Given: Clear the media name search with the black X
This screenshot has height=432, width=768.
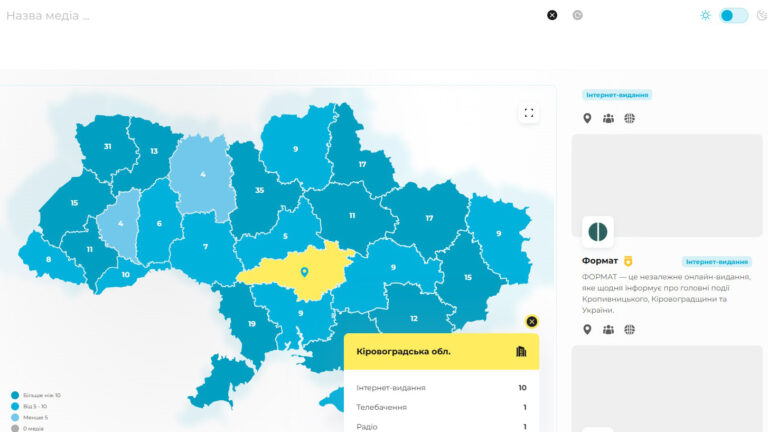Looking at the screenshot, I should (x=552, y=15).
